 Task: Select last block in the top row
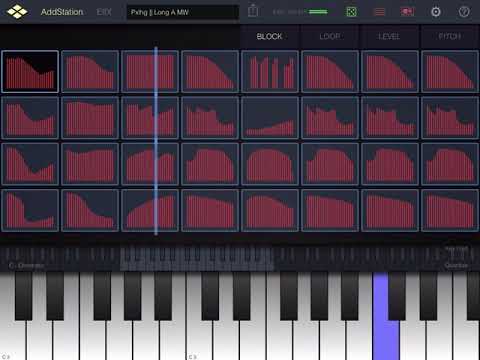pyautogui.click(x=450, y=71)
